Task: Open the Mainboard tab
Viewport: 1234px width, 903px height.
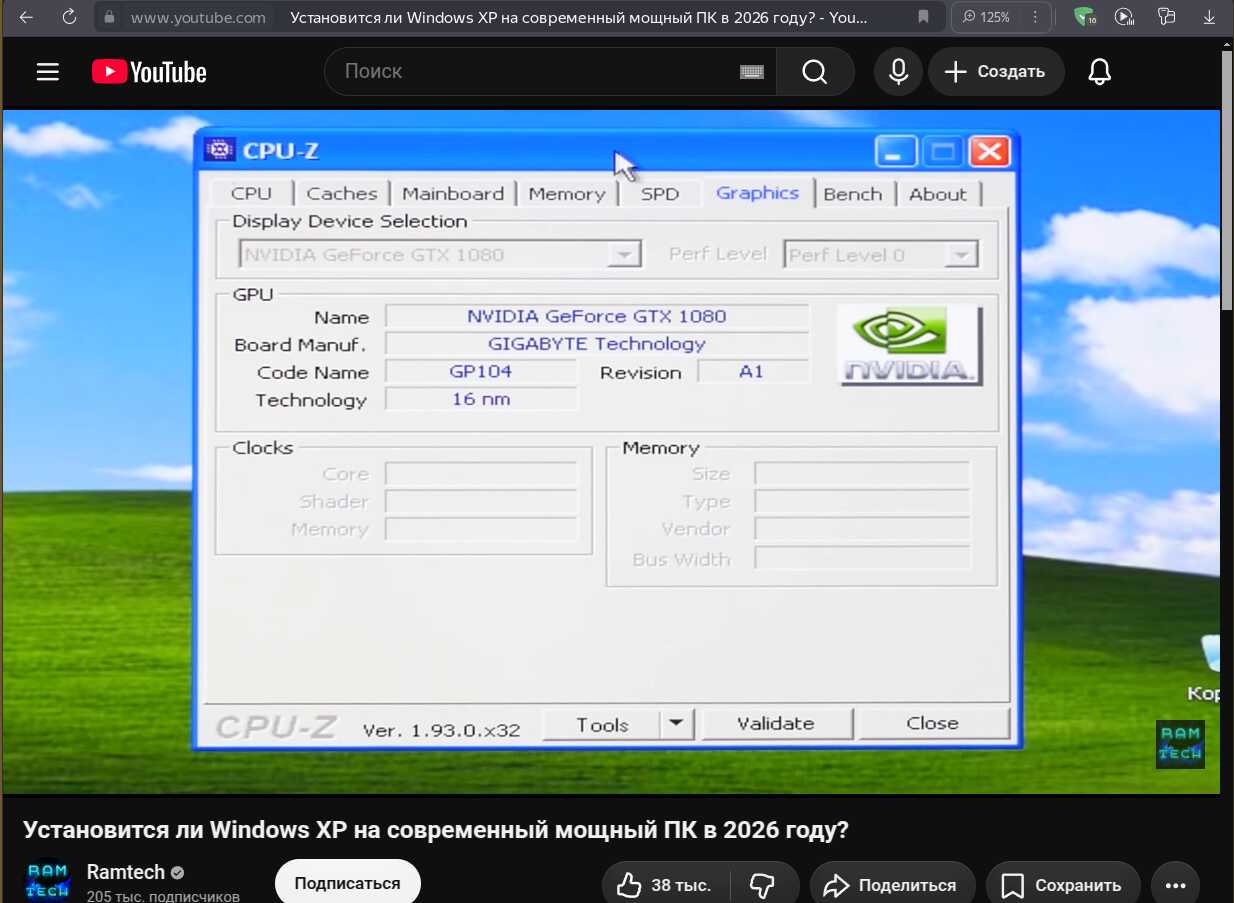Action: click(x=453, y=193)
